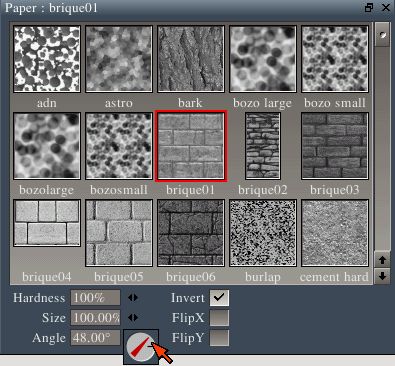The width and height of the screenshot is (395, 366).
Task: Undock the Paper panel window
Action: (369, 7)
